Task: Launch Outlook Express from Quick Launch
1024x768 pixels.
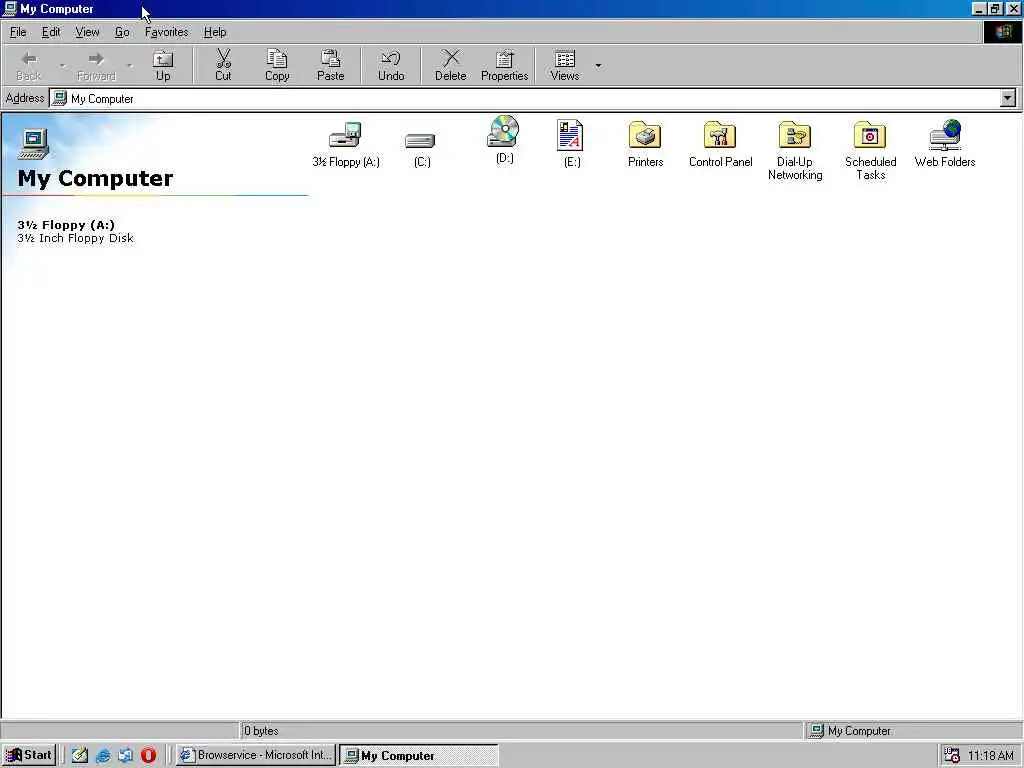Action: click(x=125, y=756)
